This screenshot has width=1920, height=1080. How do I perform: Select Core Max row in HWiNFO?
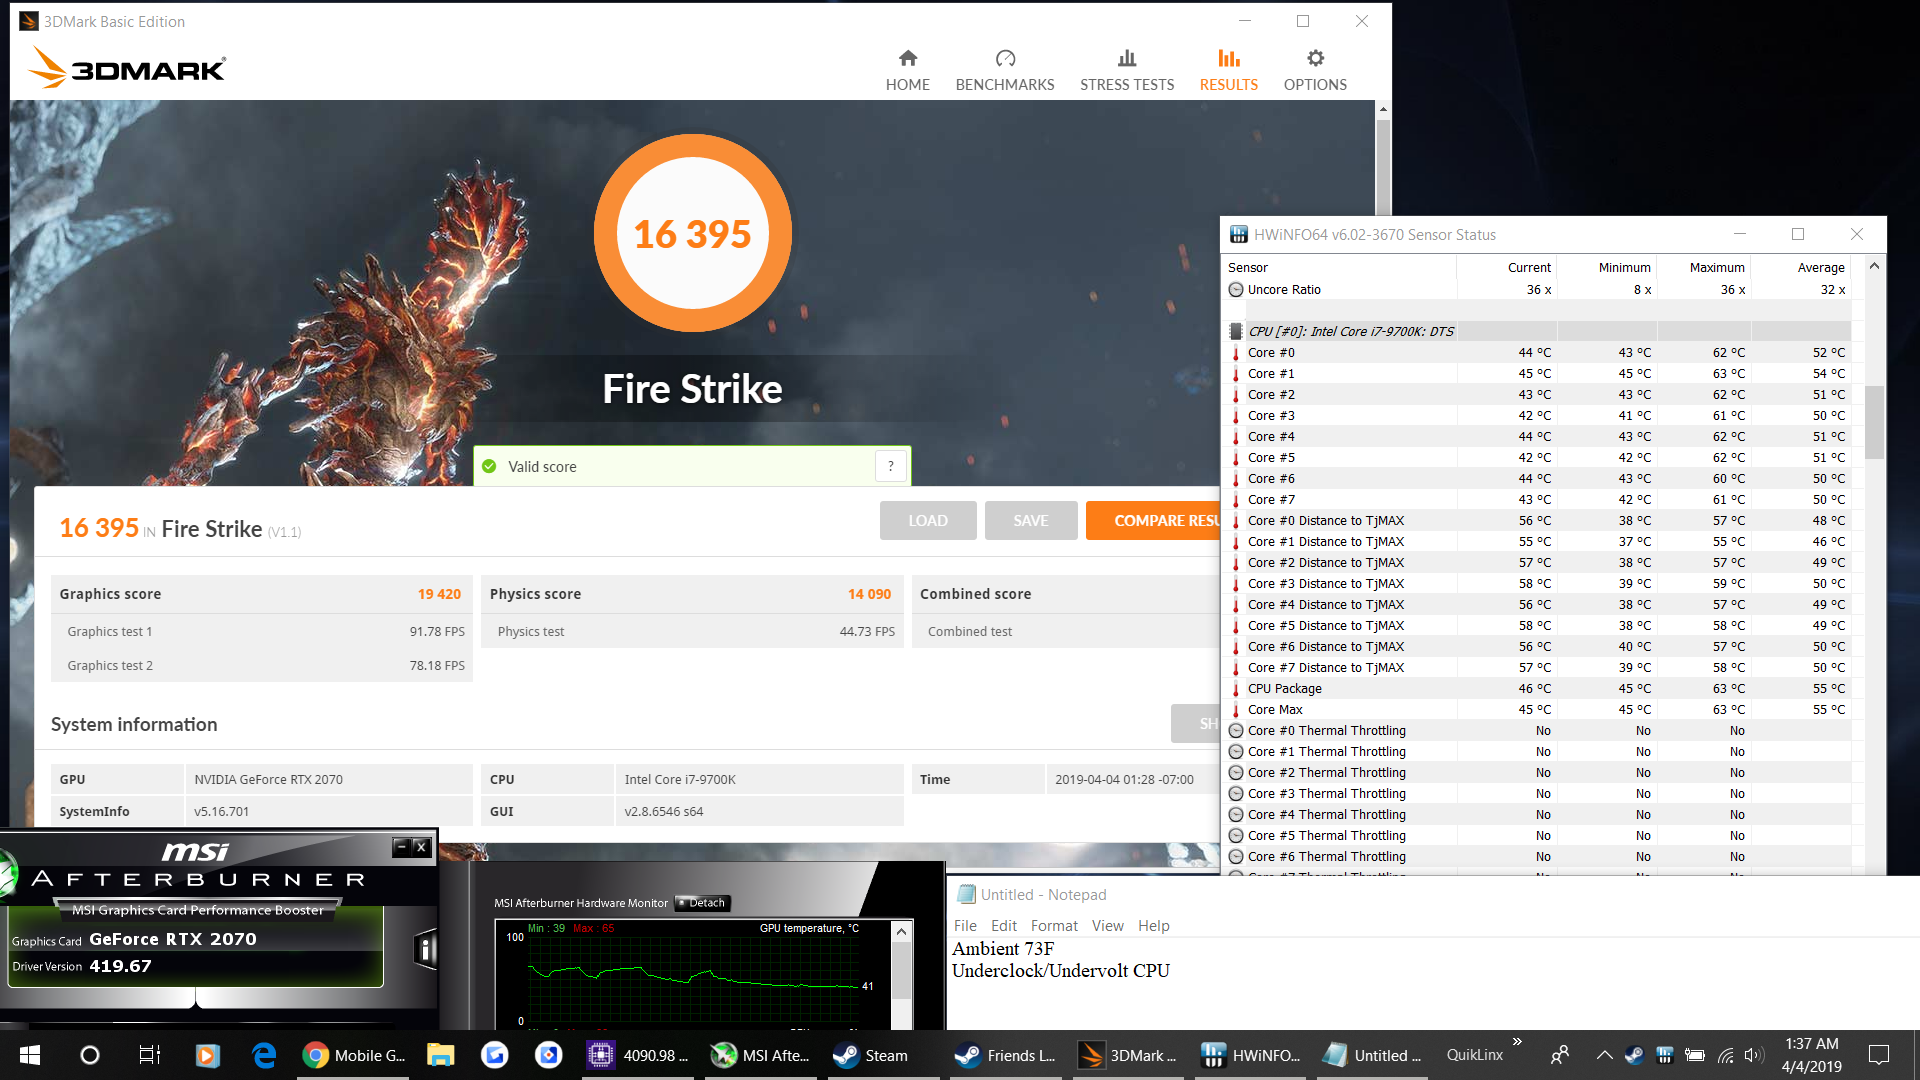[x=1537, y=709]
